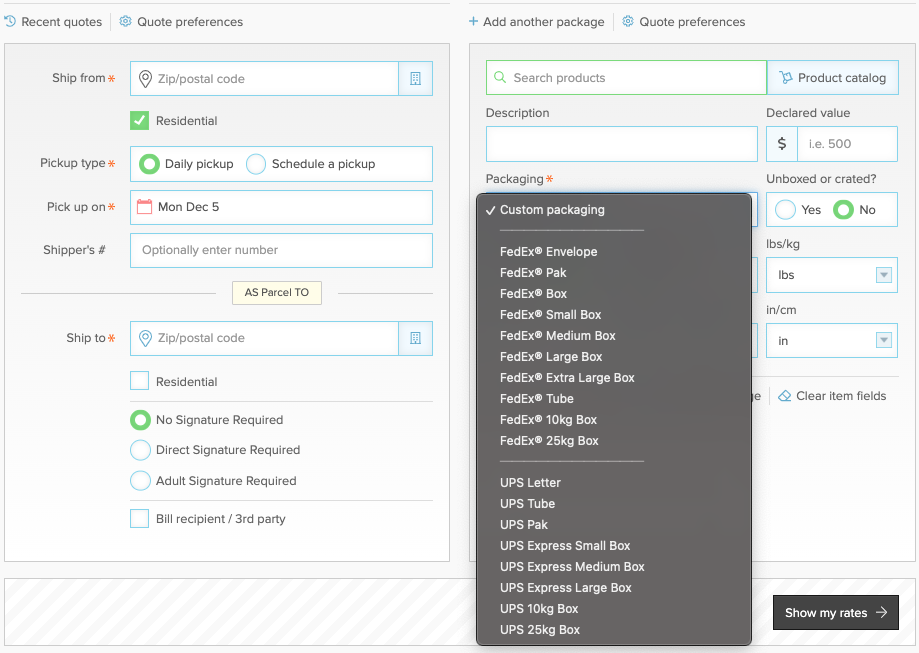Click the calendar icon in Pick up on
Image resolution: width=919 pixels, height=653 pixels.
pos(145,207)
